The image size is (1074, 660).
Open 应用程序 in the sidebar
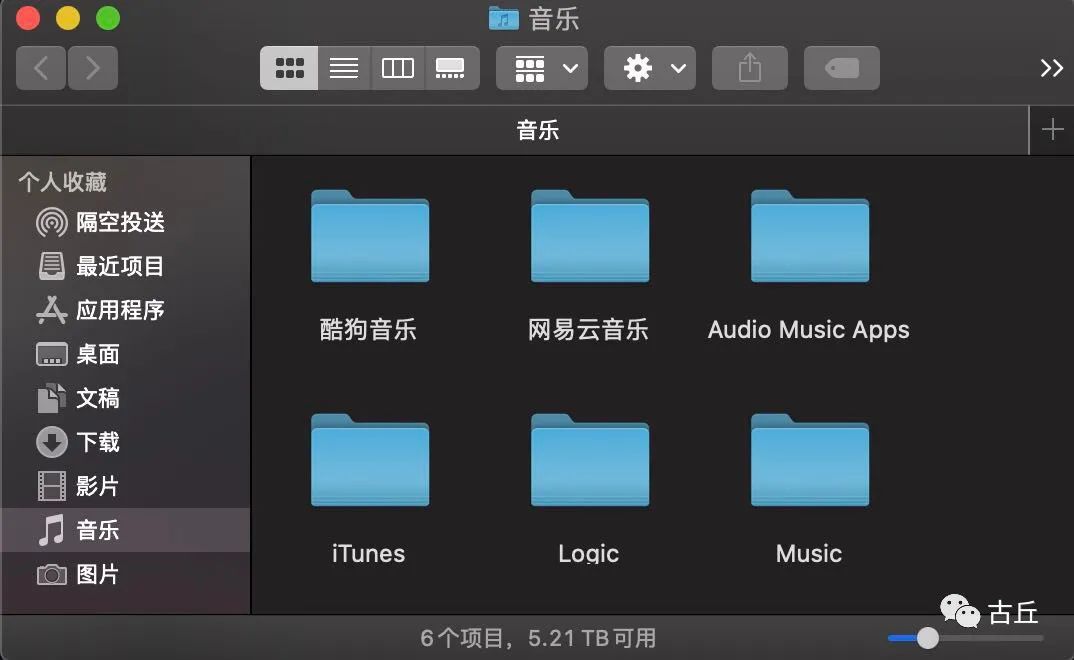point(120,310)
